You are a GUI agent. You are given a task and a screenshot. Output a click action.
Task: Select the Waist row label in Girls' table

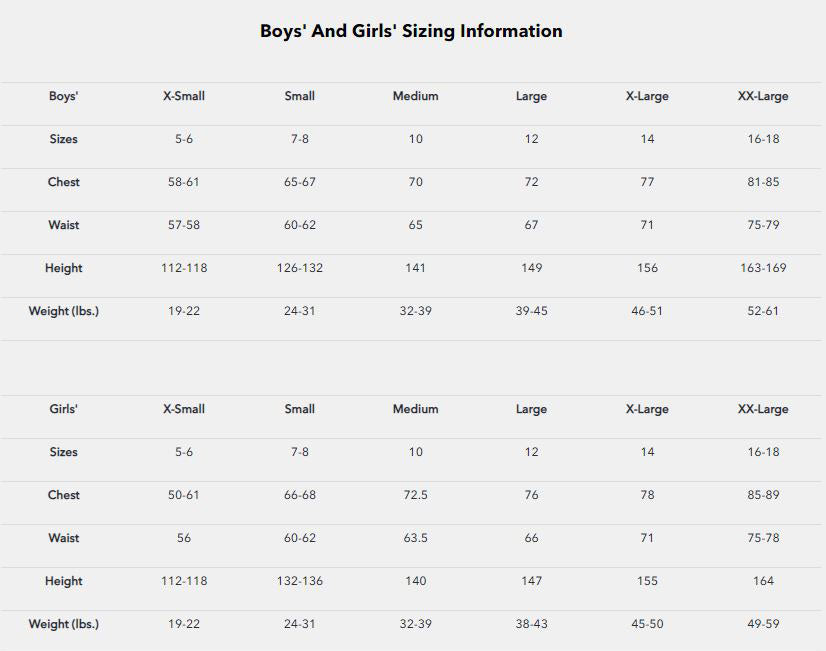point(63,539)
